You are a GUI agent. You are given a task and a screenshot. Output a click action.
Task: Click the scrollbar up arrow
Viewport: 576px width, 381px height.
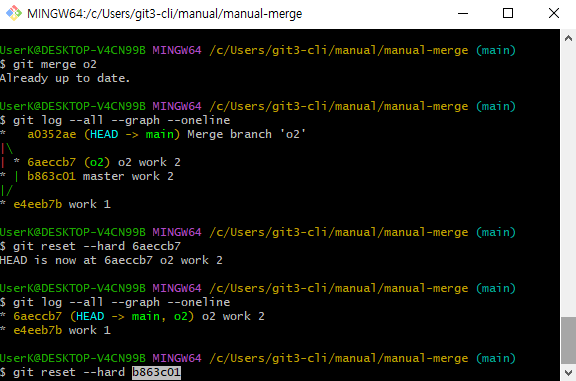pos(568,38)
